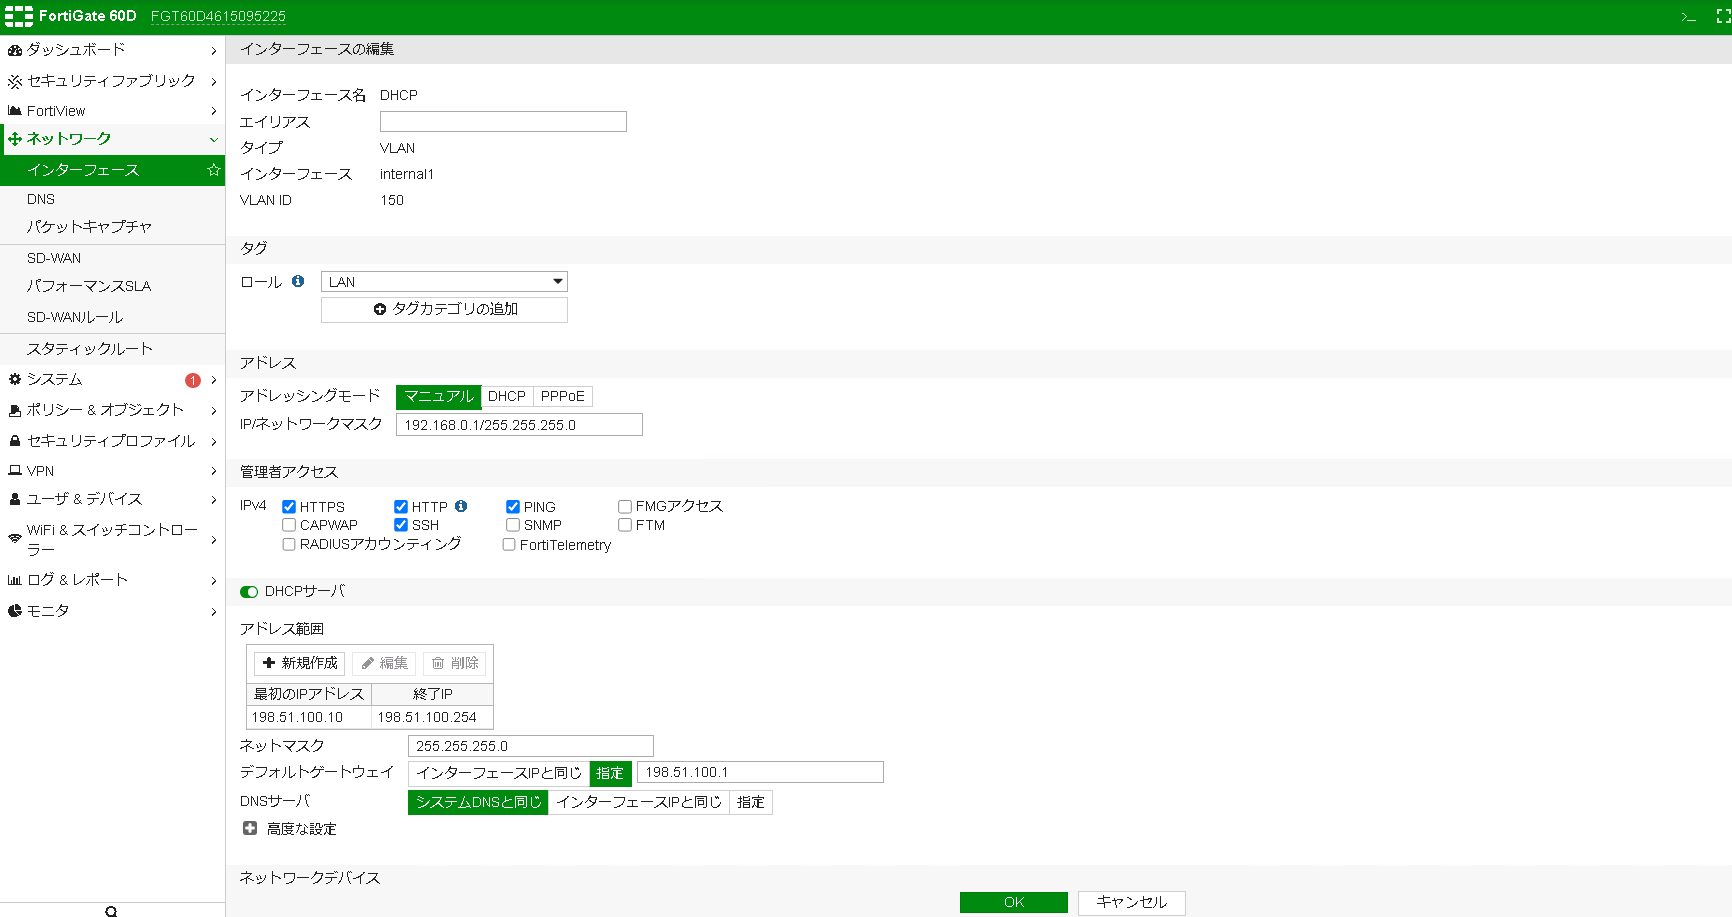
Task: Enable the FTM checkbox
Action: pos(624,525)
